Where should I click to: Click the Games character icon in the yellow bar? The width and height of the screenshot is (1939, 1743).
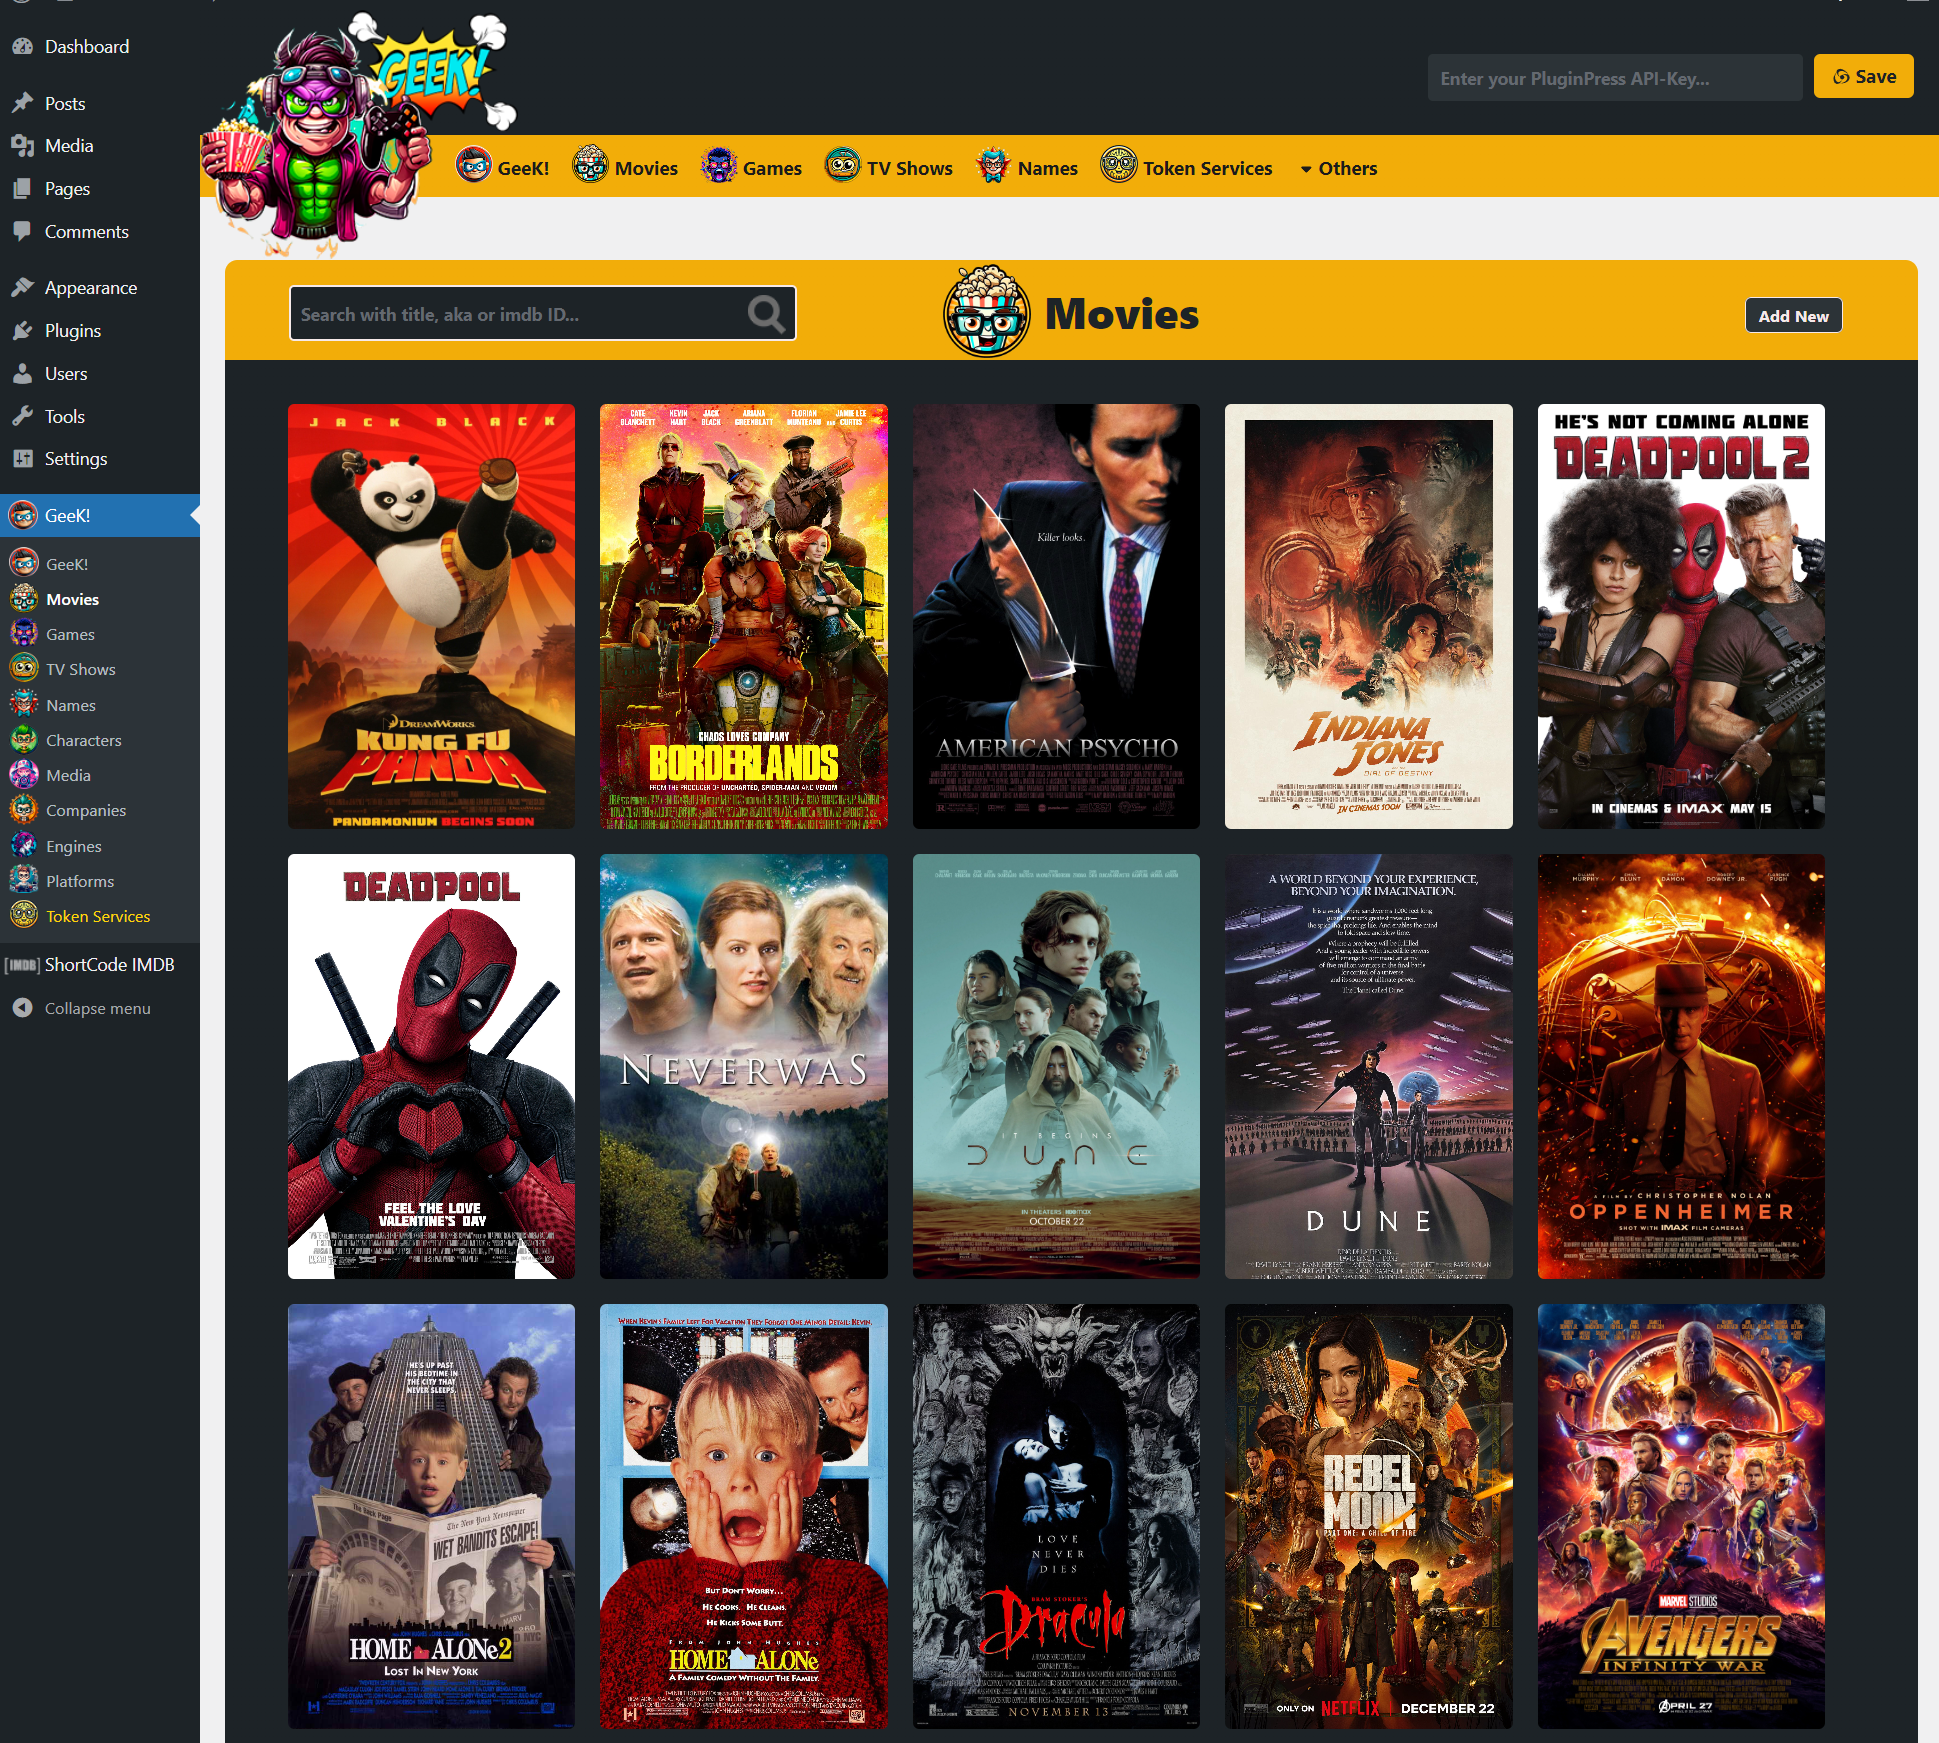719,164
